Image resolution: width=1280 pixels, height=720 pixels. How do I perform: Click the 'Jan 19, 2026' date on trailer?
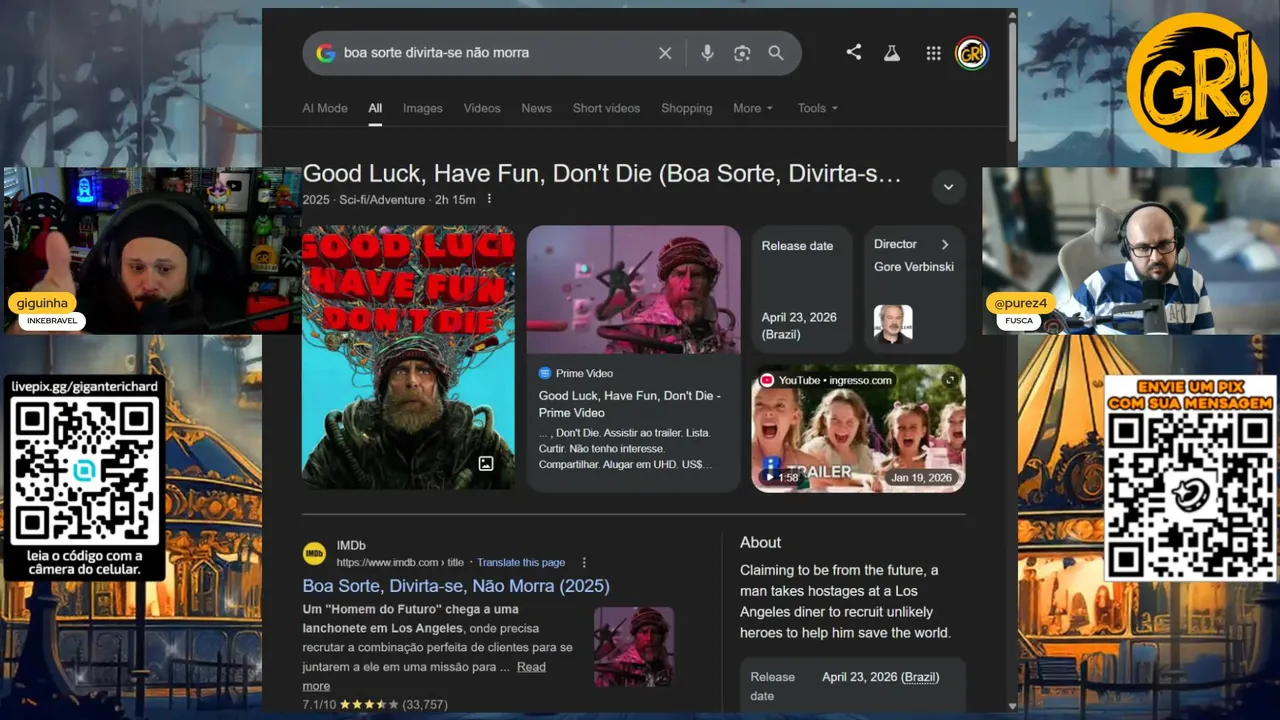[922, 478]
